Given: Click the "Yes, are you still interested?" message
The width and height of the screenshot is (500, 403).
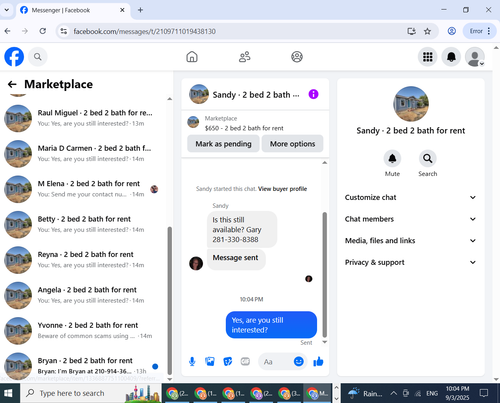Looking at the screenshot, I should [x=271, y=325].
